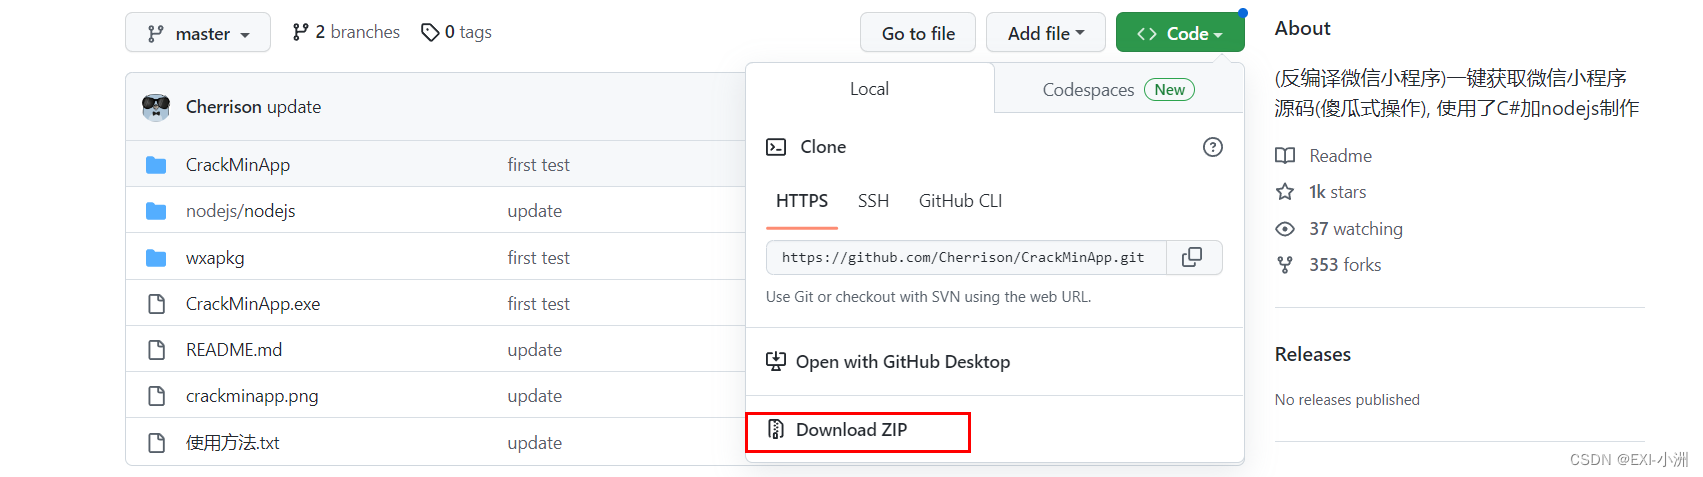View the 1k stars link
The height and width of the screenshot is (477, 1703).
click(x=1337, y=192)
